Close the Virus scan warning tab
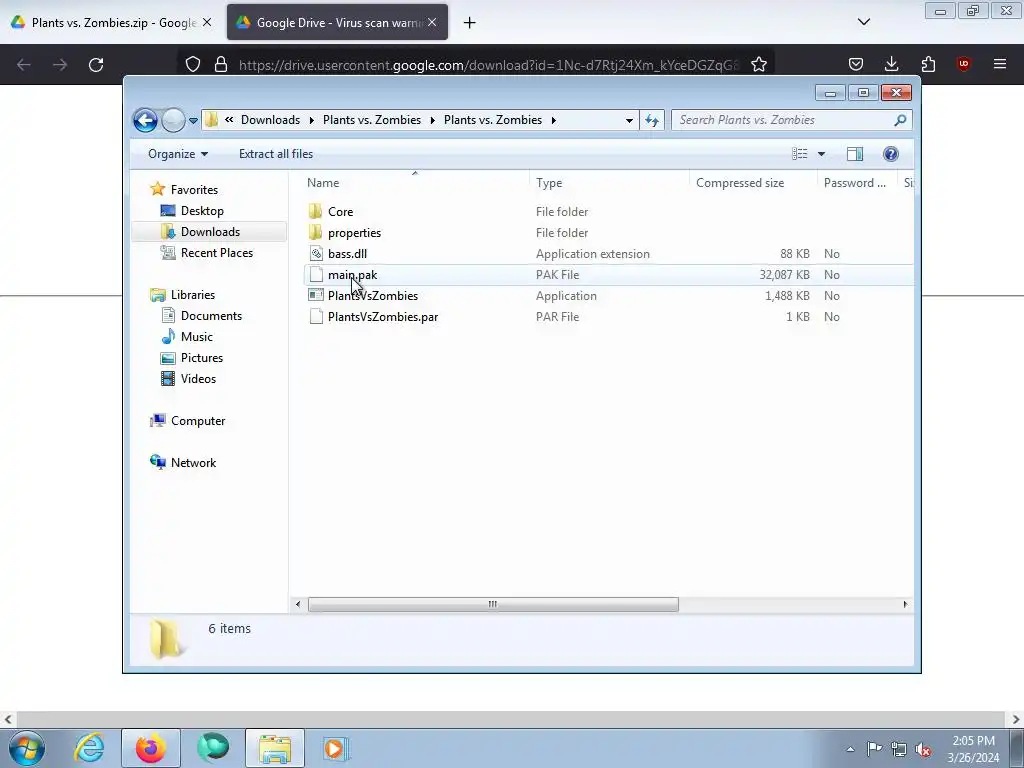This screenshot has height=768, width=1024. tap(432, 22)
